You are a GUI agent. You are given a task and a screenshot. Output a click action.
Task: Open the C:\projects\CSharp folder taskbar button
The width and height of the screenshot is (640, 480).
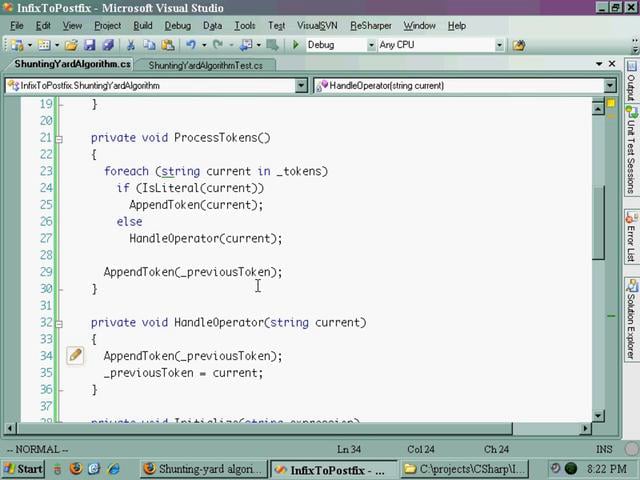(x=464, y=469)
